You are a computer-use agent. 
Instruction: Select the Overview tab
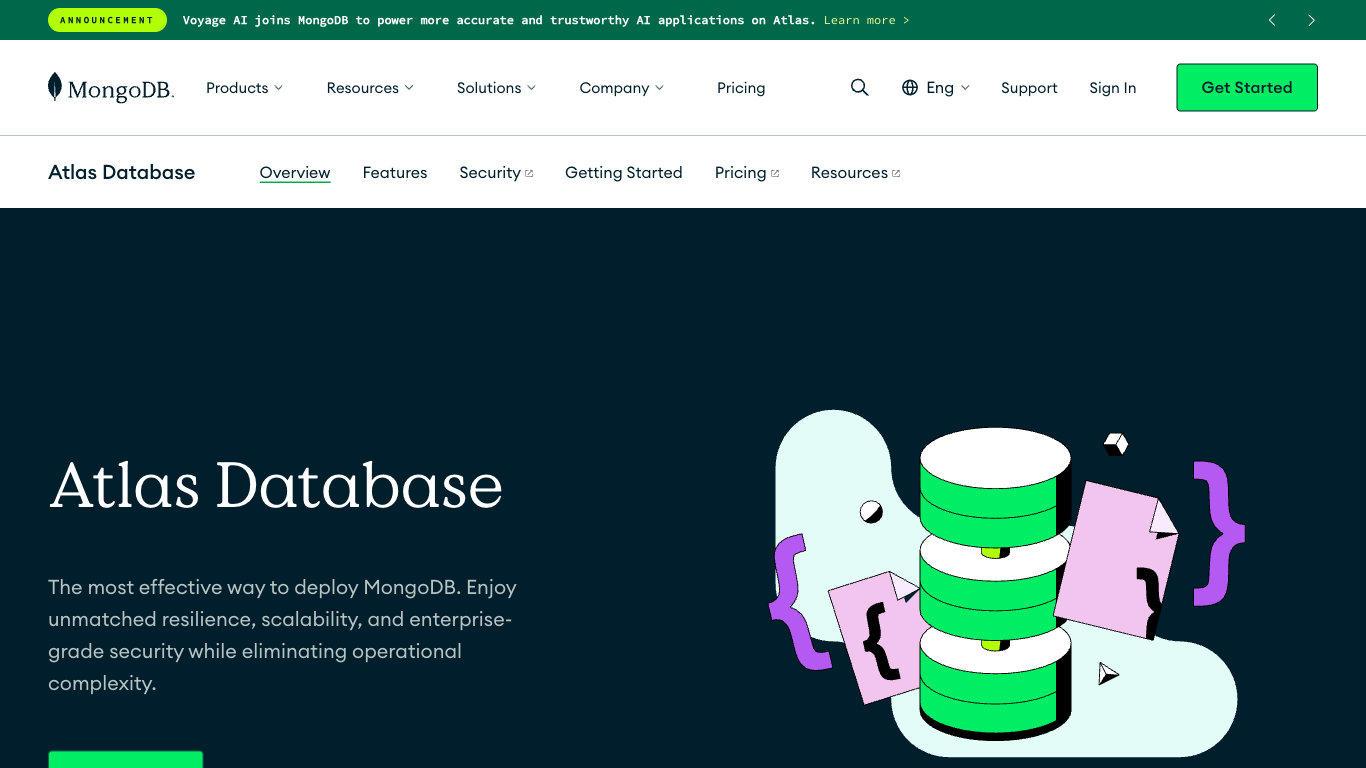(x=295, y=173)
